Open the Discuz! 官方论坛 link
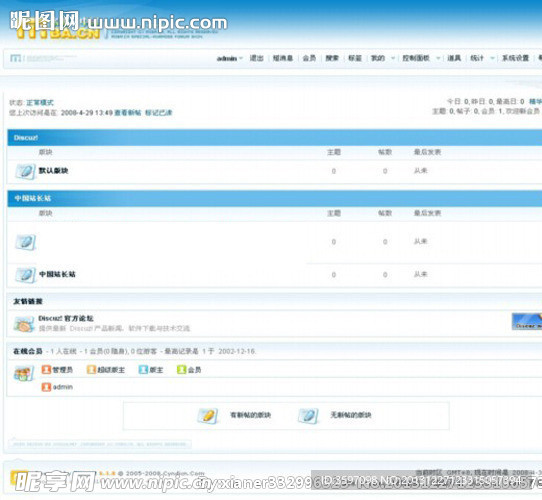Viewport: 542px width, 500px height. (x=66, y=318)
